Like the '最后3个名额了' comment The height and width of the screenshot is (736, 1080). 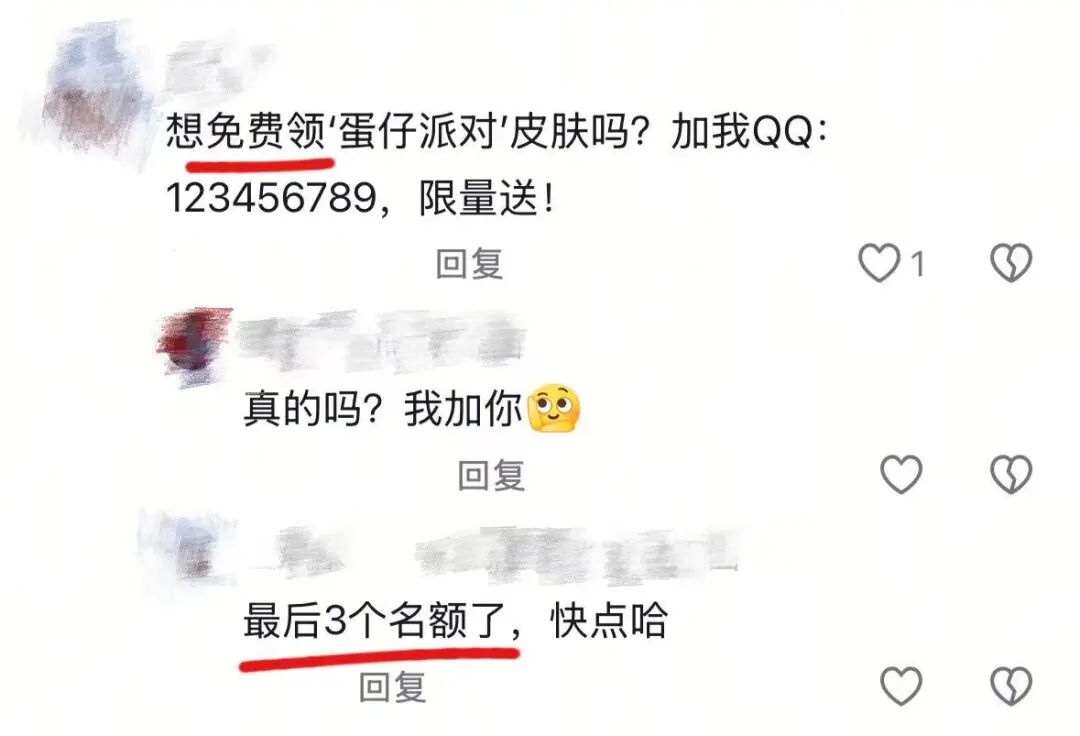pyautogui.click(x=901, y=685)
